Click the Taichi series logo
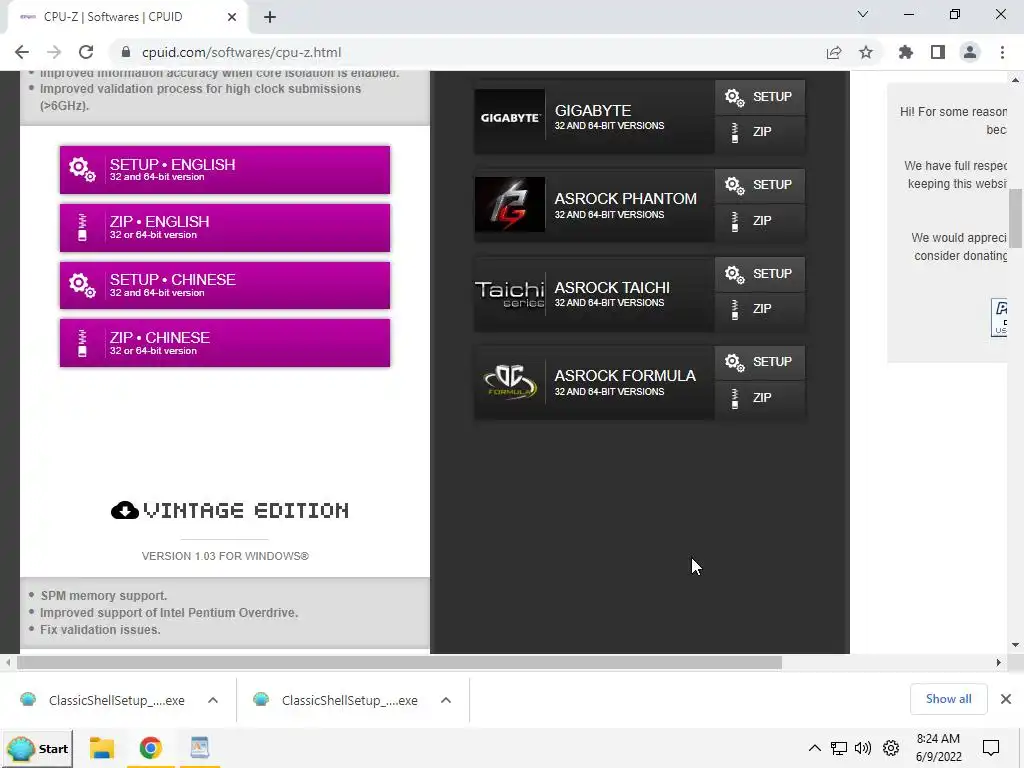The image size is (1024, 768). pos(509,293)
